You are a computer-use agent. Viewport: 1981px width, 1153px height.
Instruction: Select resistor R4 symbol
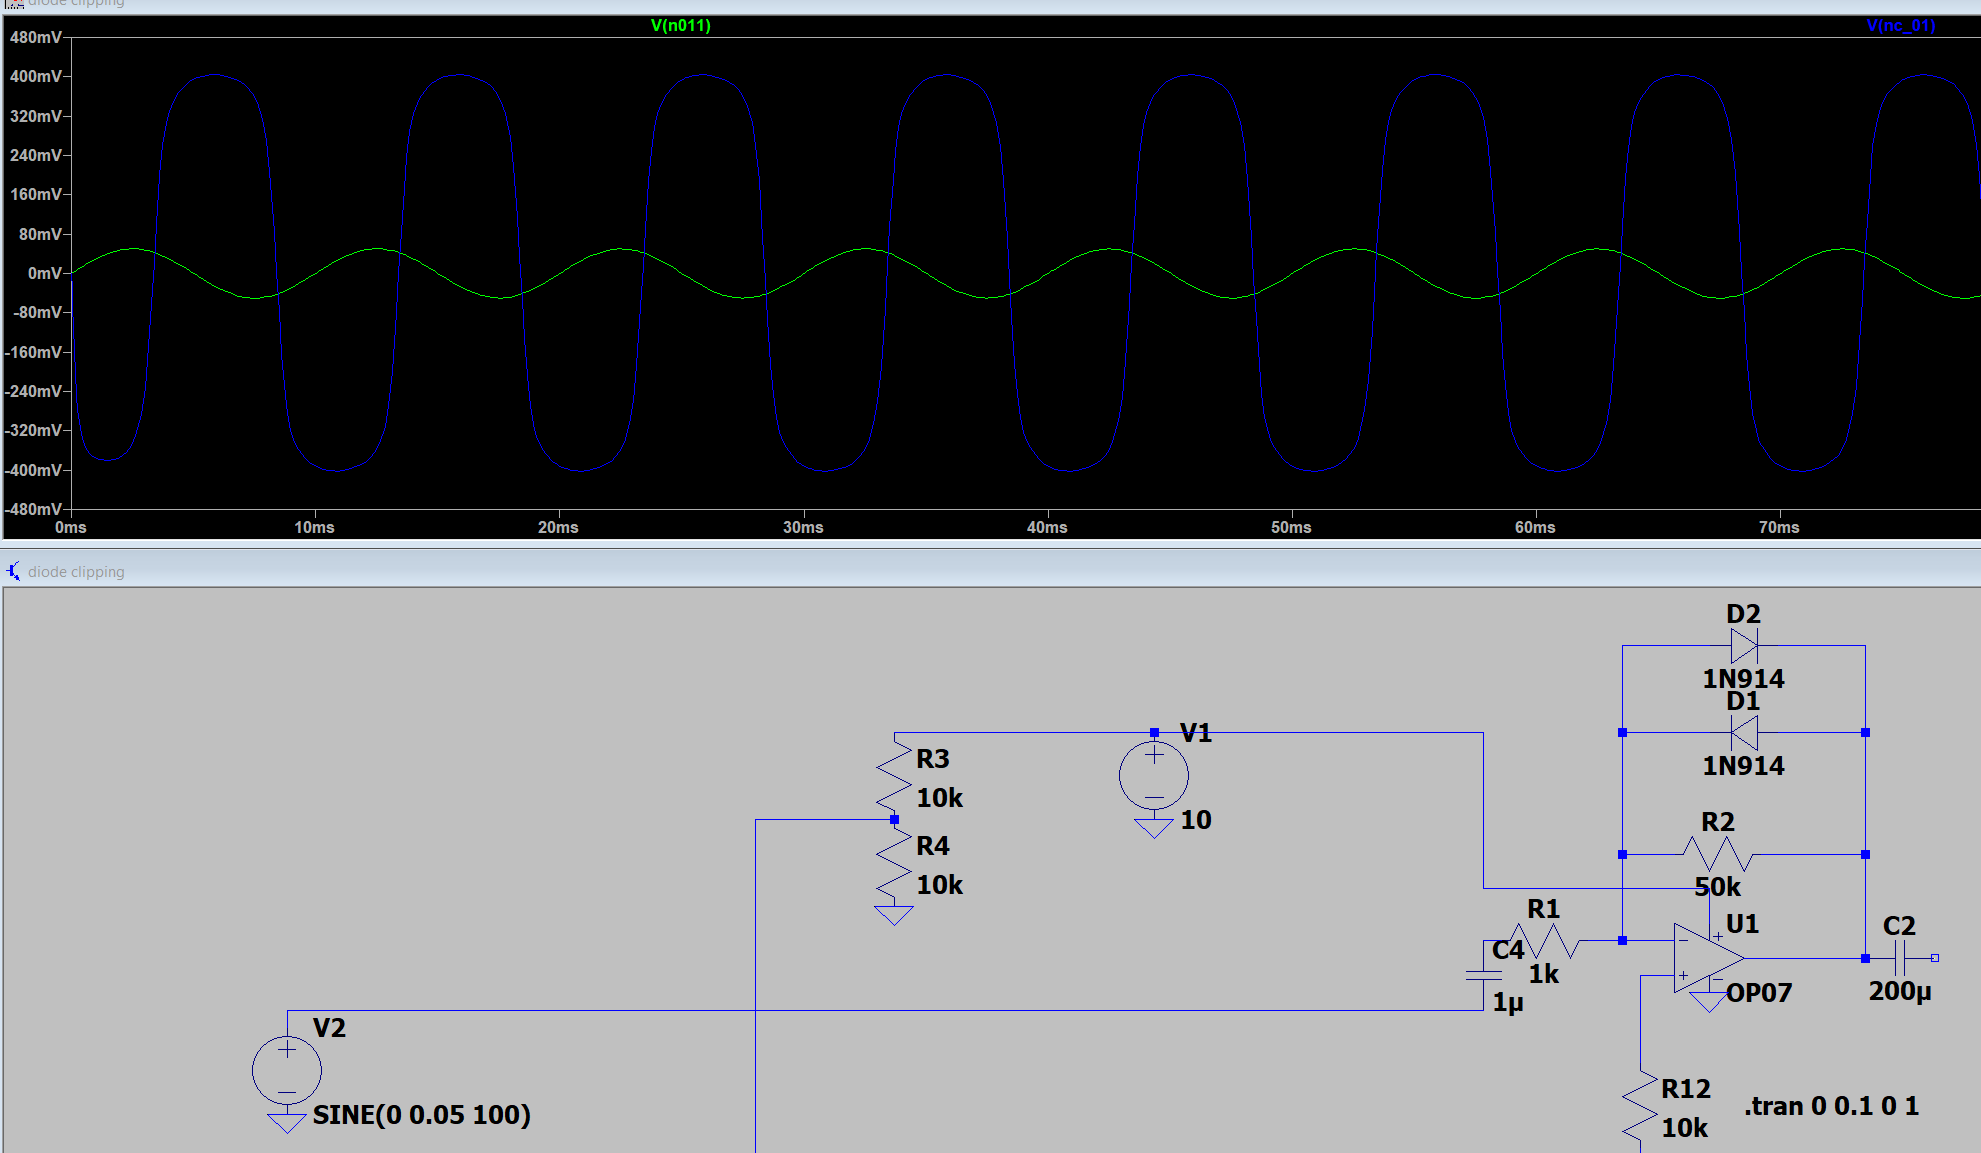point(894,864)
